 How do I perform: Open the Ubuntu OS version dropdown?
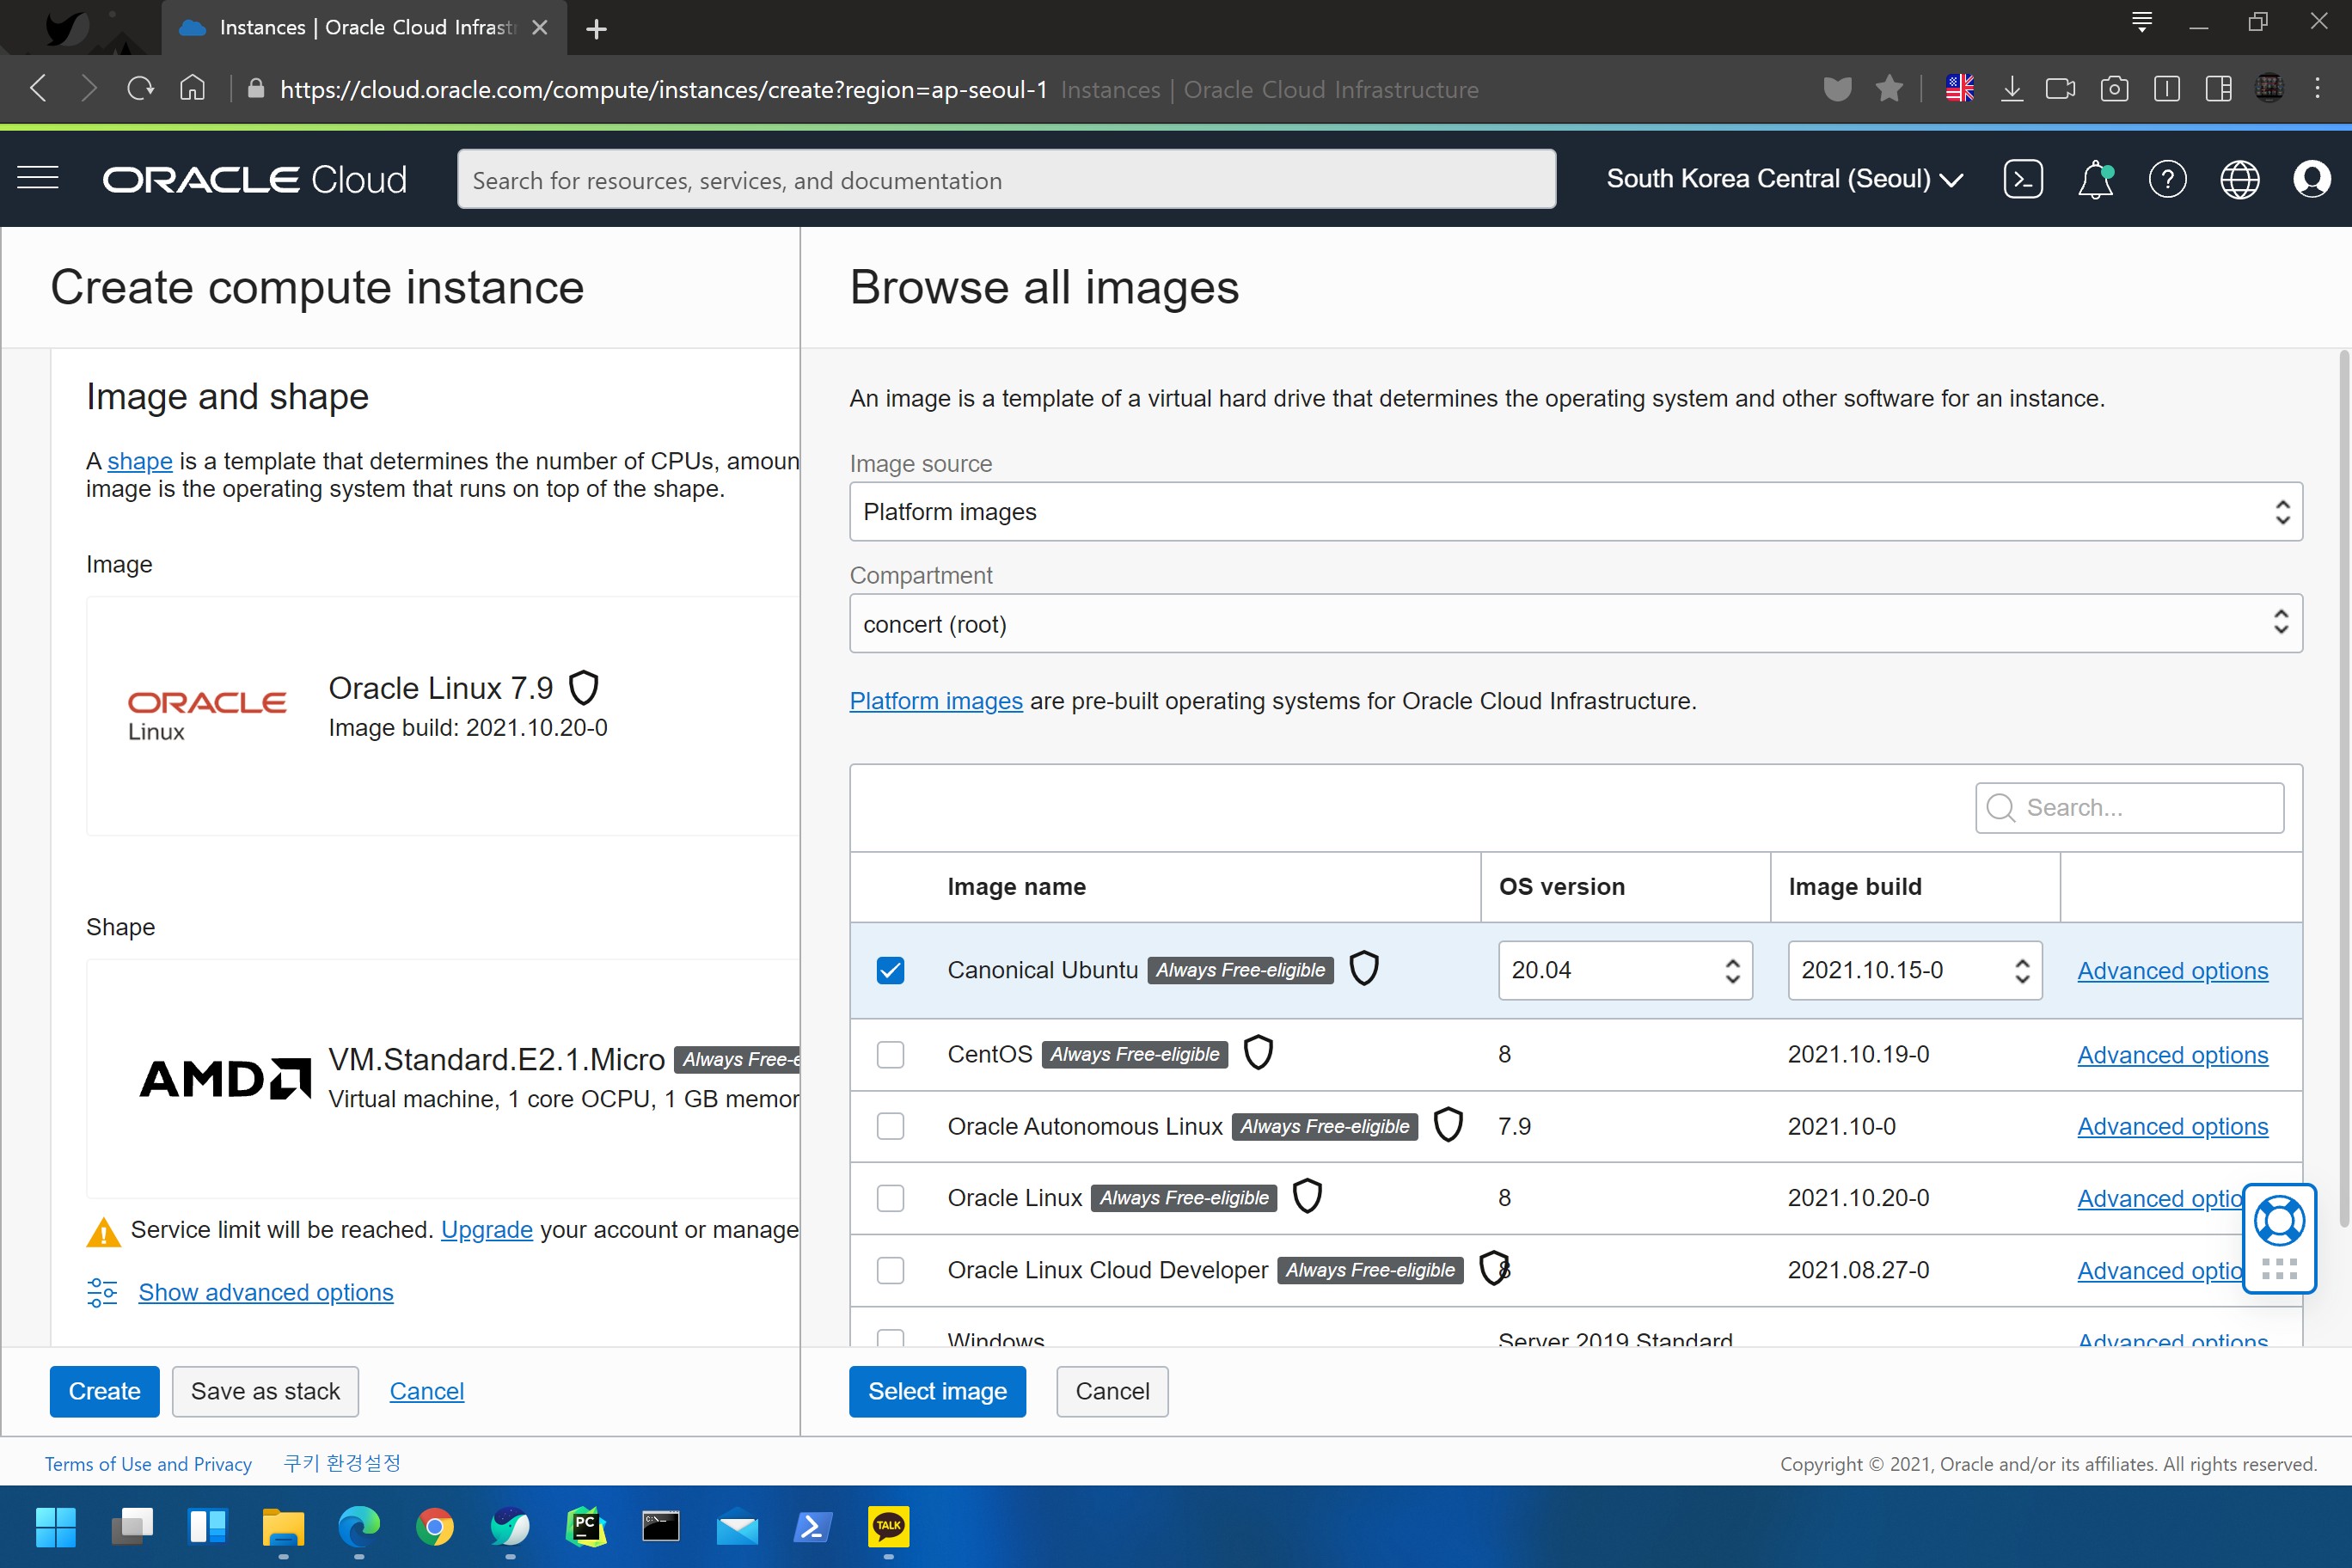point(1624,970)
